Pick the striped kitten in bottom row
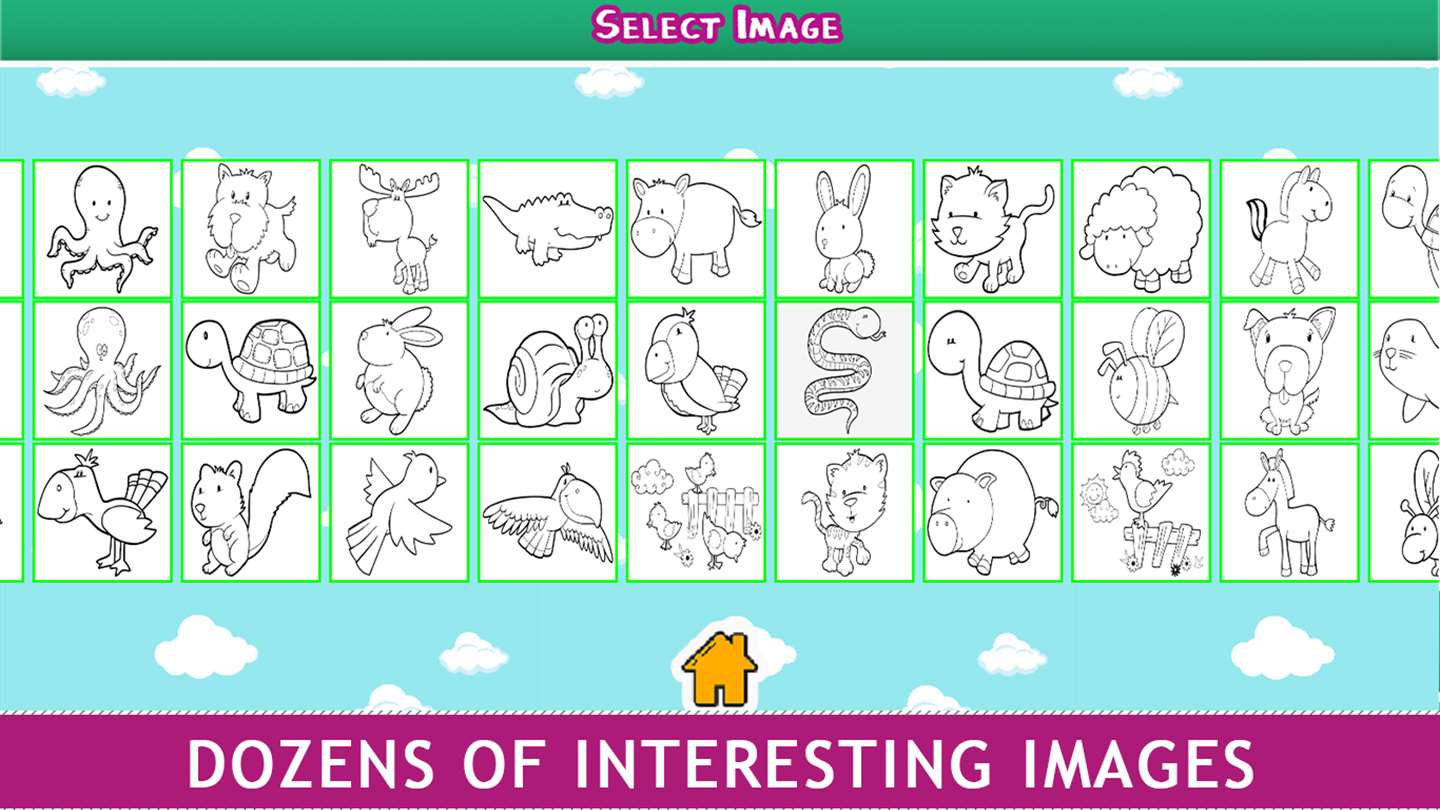The width and height of the screenshot is (1440, 810). point(844,513)
